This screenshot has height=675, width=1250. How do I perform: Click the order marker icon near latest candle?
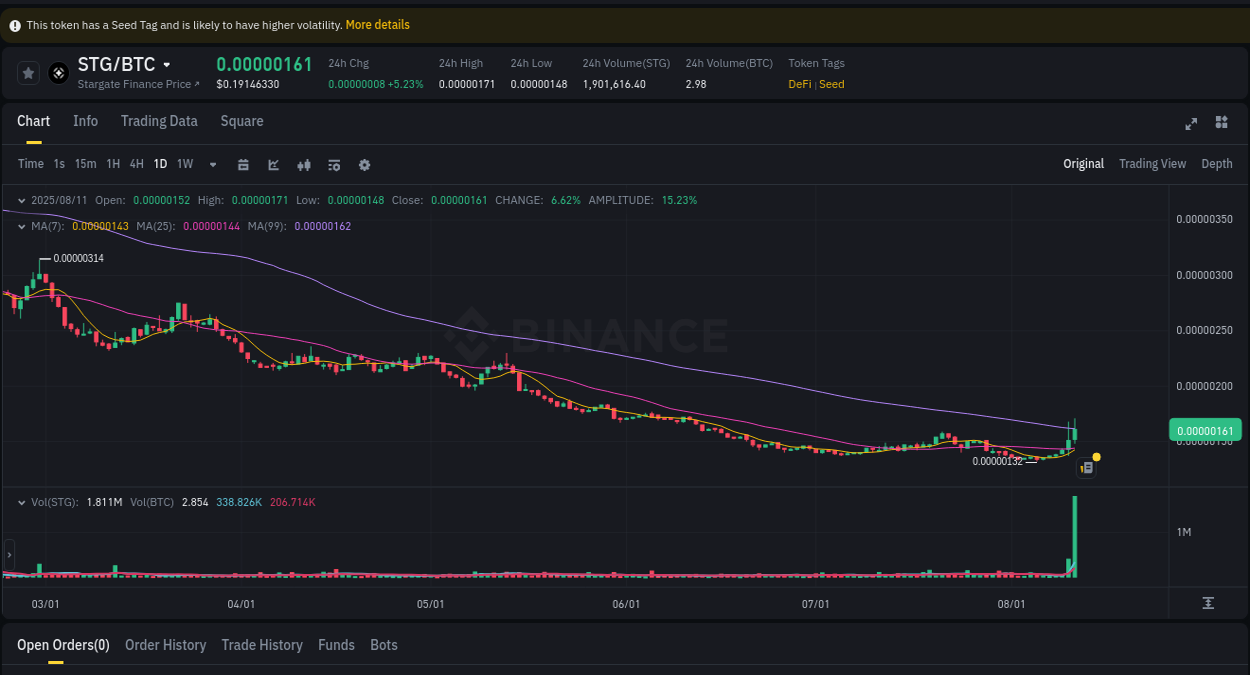[1086, 466]
